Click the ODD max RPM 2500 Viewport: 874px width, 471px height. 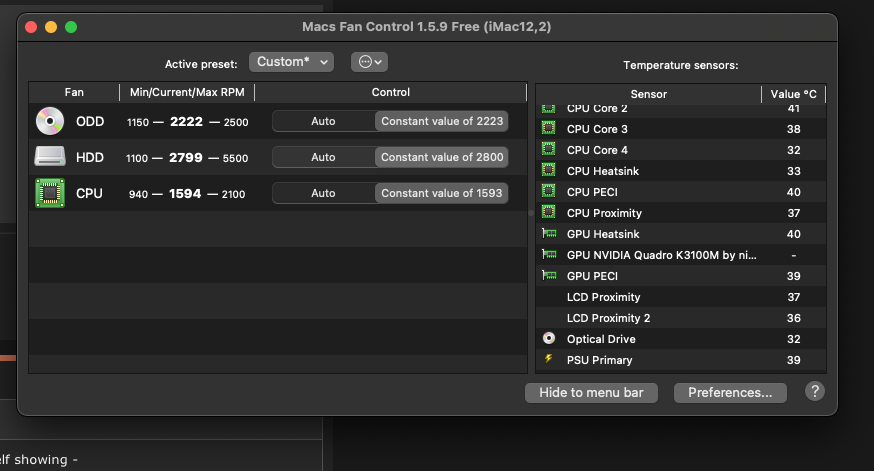(x=236, y=122)
